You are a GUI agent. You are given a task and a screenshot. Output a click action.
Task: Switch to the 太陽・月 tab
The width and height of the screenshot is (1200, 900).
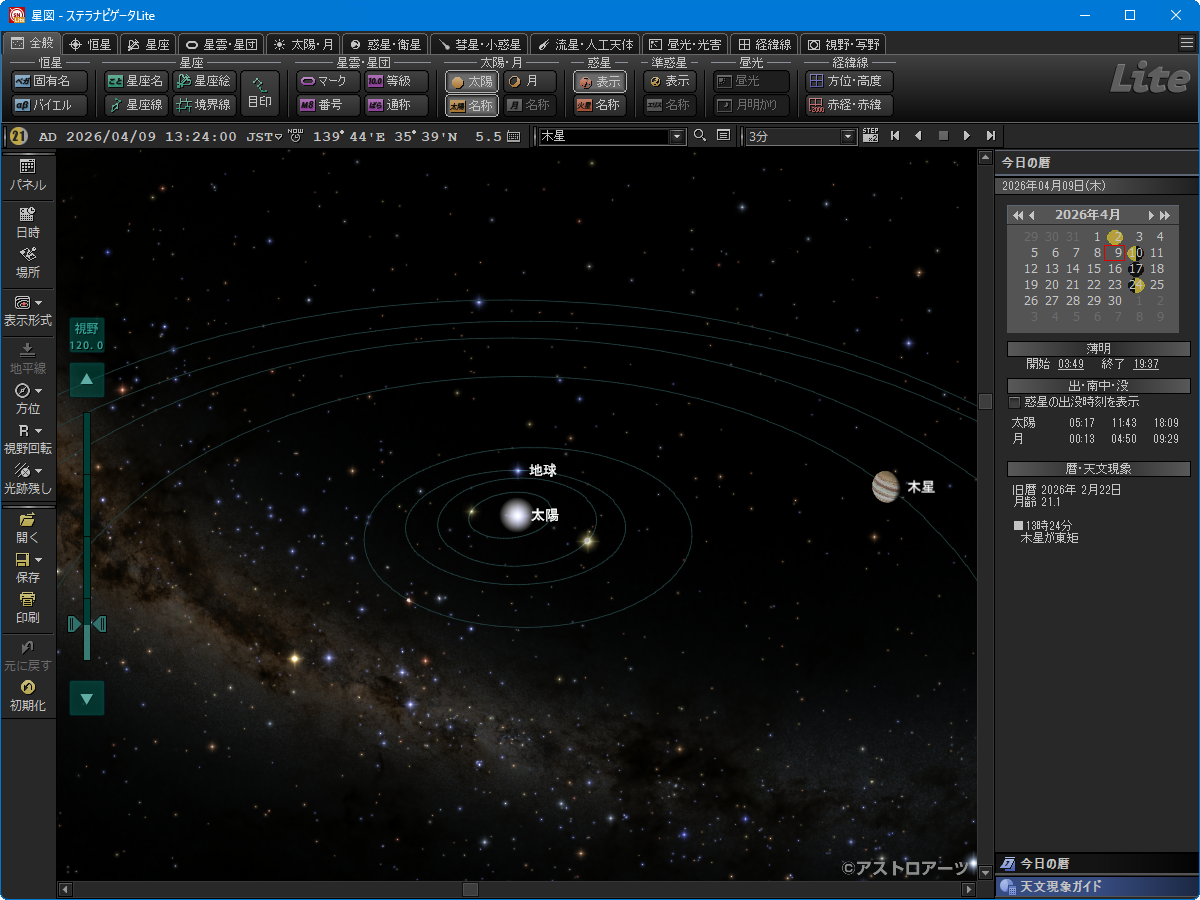coord(304,44)
